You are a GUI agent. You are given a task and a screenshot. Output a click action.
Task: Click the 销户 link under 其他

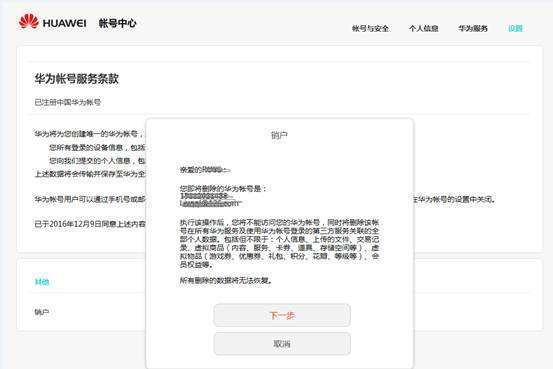42,312
